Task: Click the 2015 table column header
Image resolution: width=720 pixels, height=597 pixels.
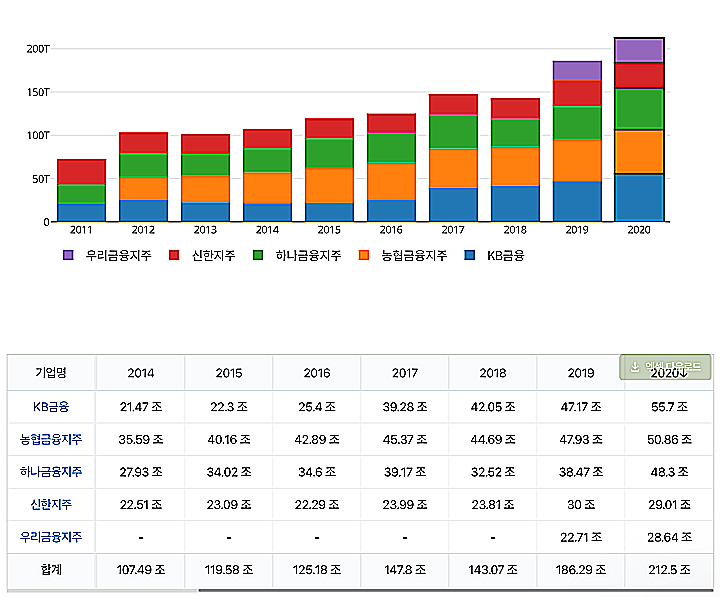Action: point(229,373)
